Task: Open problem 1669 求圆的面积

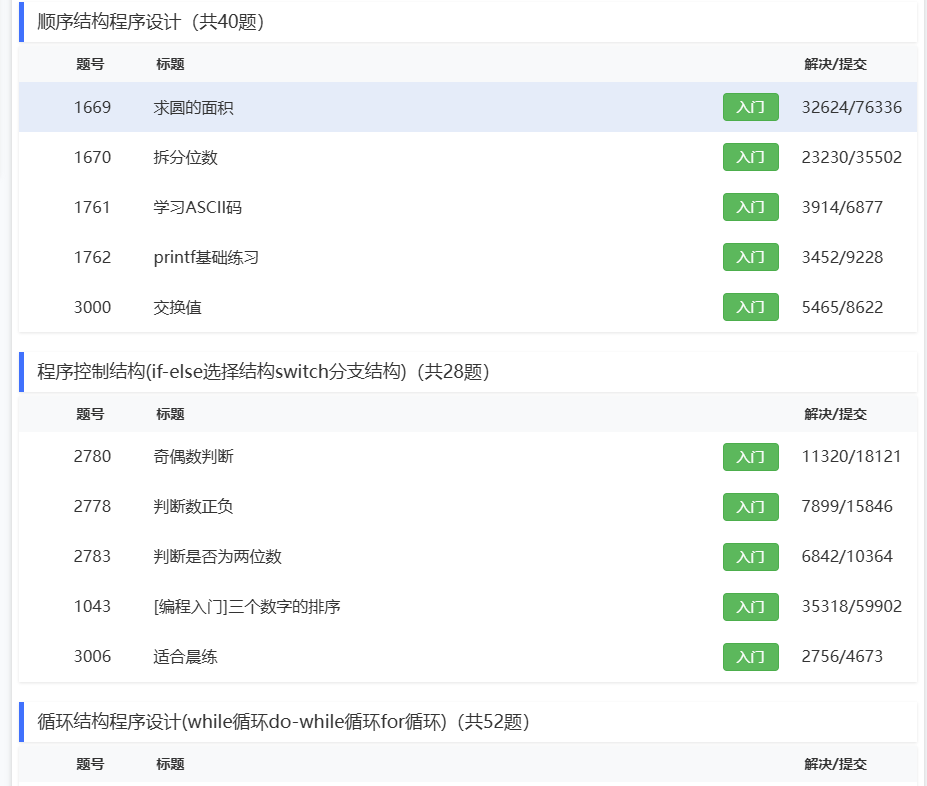Action: 193,108
